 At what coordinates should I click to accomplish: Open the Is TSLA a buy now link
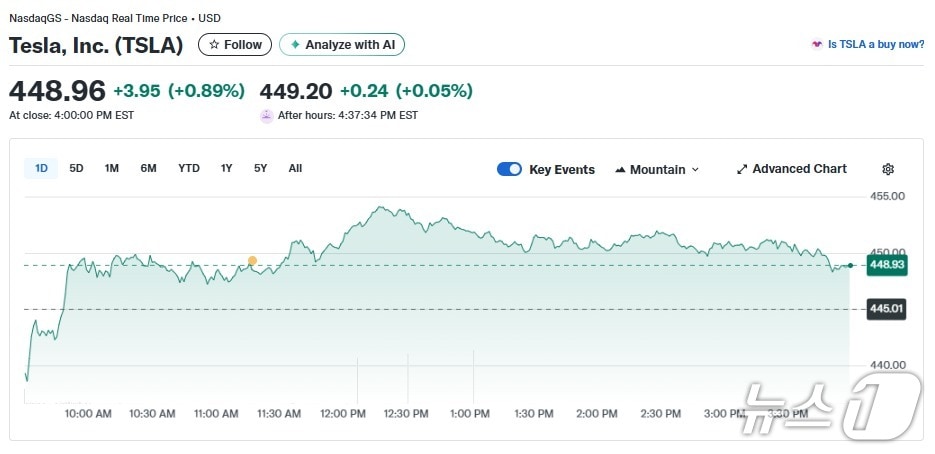click(876, 45)
